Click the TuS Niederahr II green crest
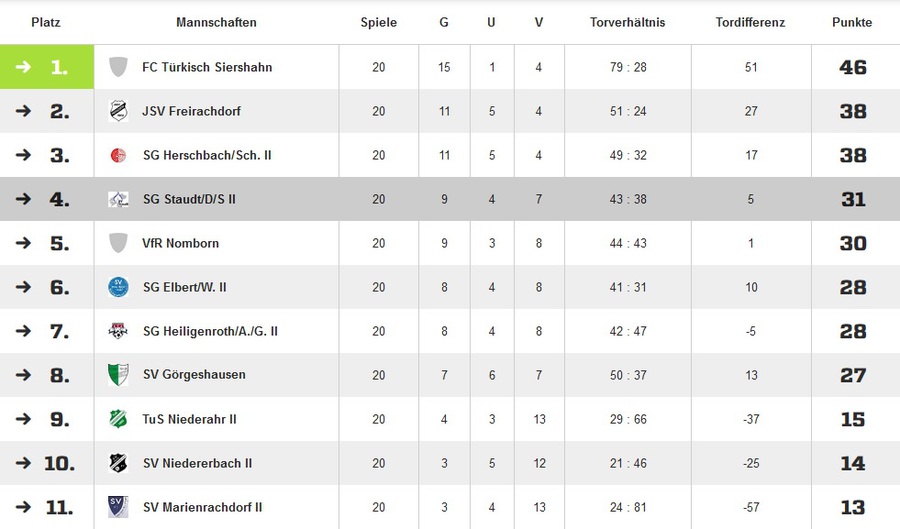Viewport: 900px width, 529px height. pyautogui.click(x=118, y=419)
